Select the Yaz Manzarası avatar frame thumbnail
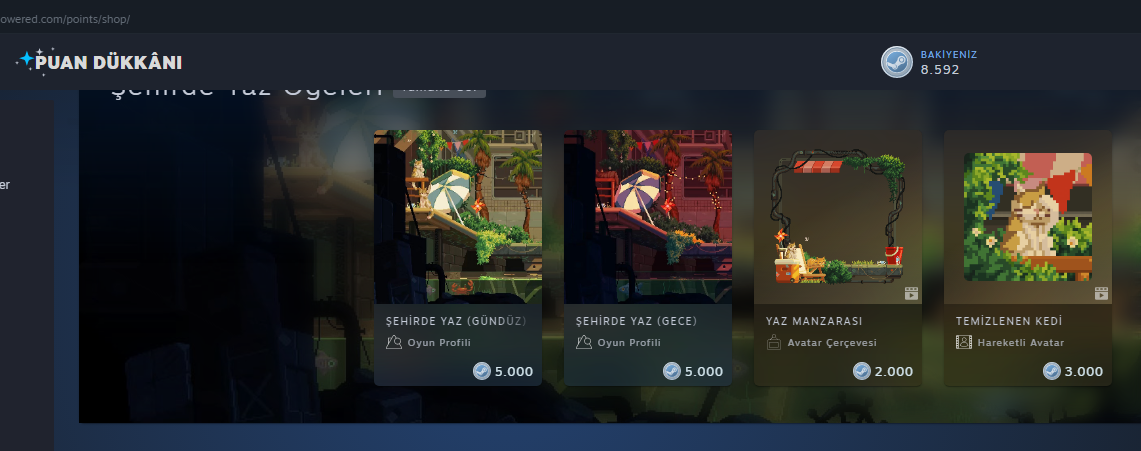Viewport: 1141px width, 451px height. coord(838,217)
